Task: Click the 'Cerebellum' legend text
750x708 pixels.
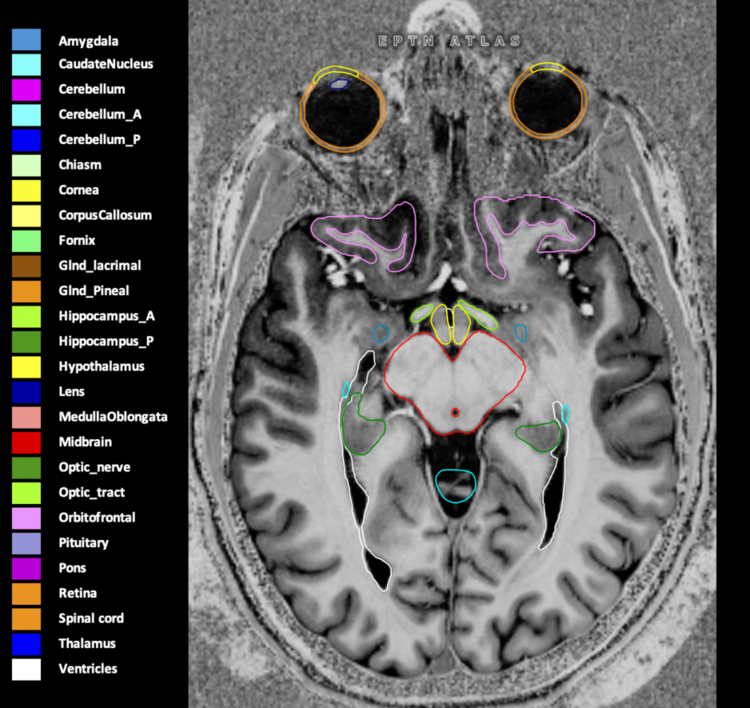Action: point(92,89)
